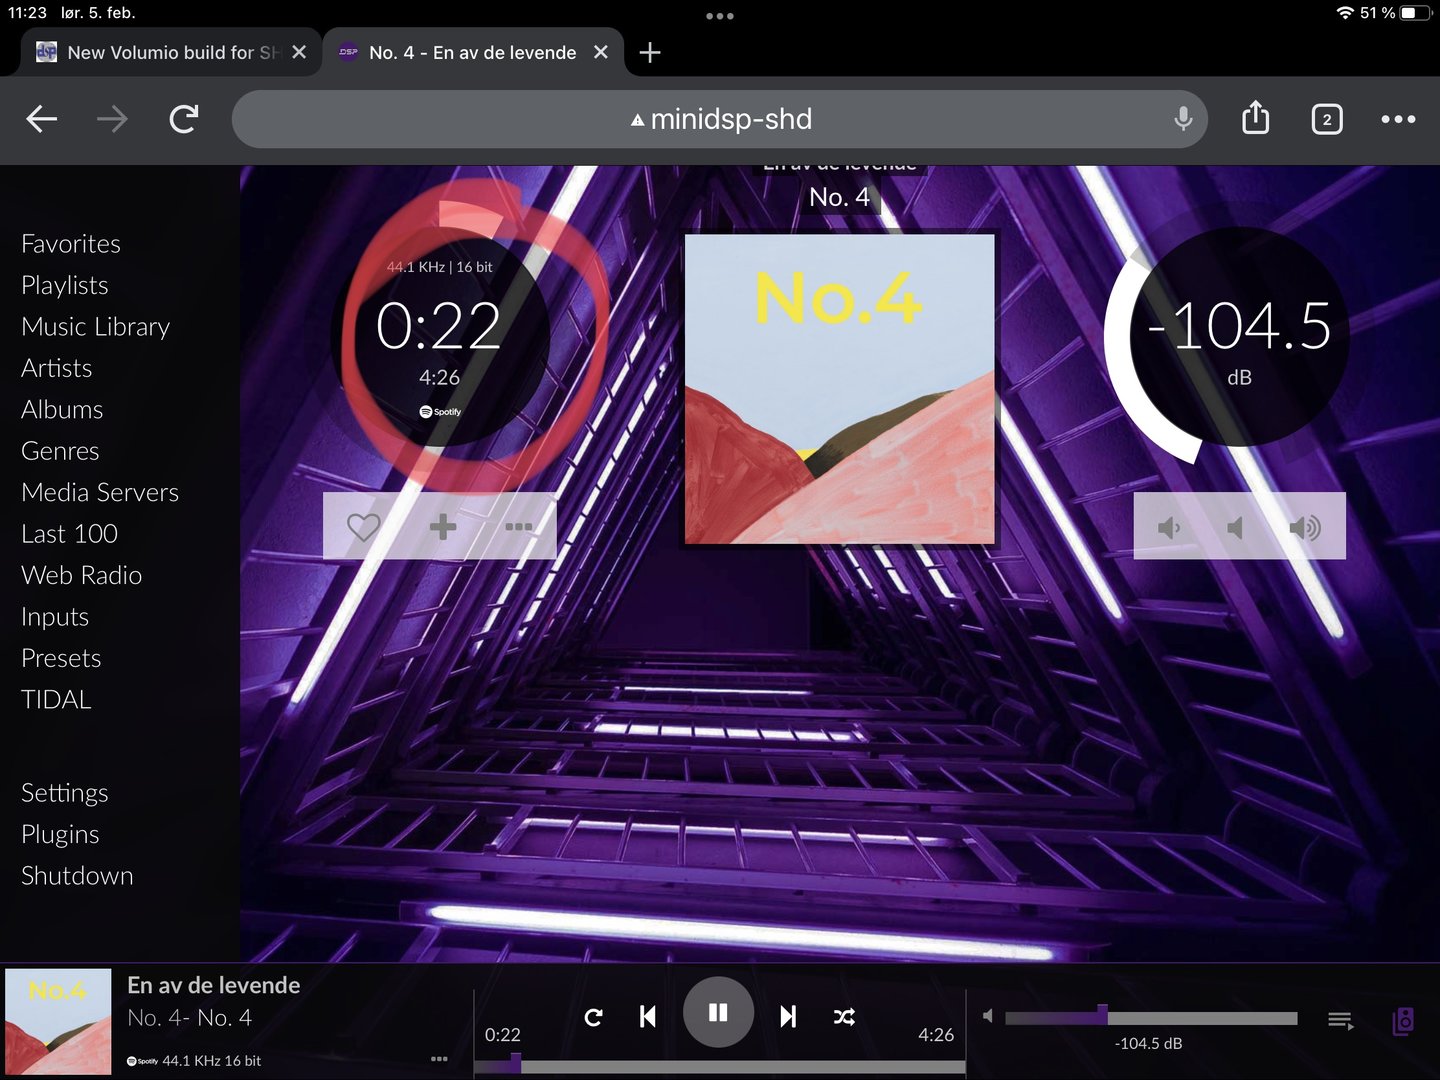Skip to the previous track
The image size is (1440, 1080).
click(x=648, y=1017)
